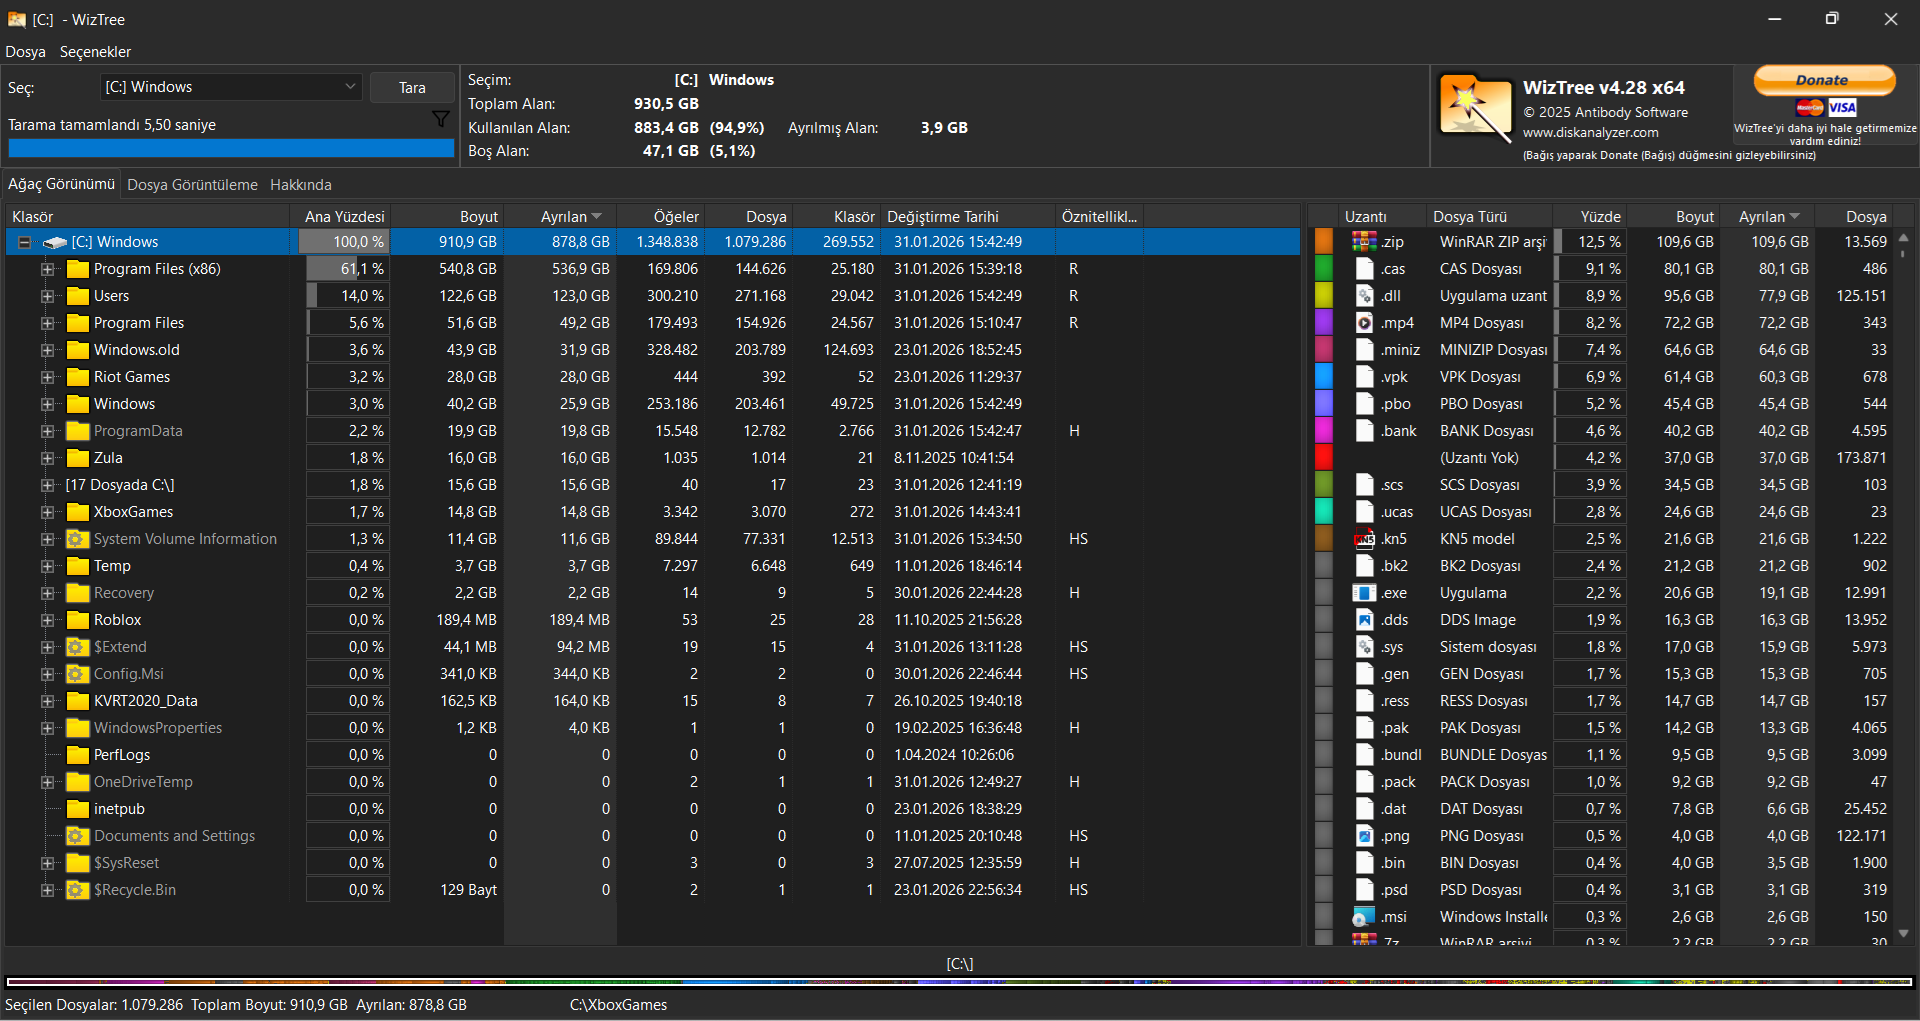
Task: Expand the Users folder node
Action: 47,296
